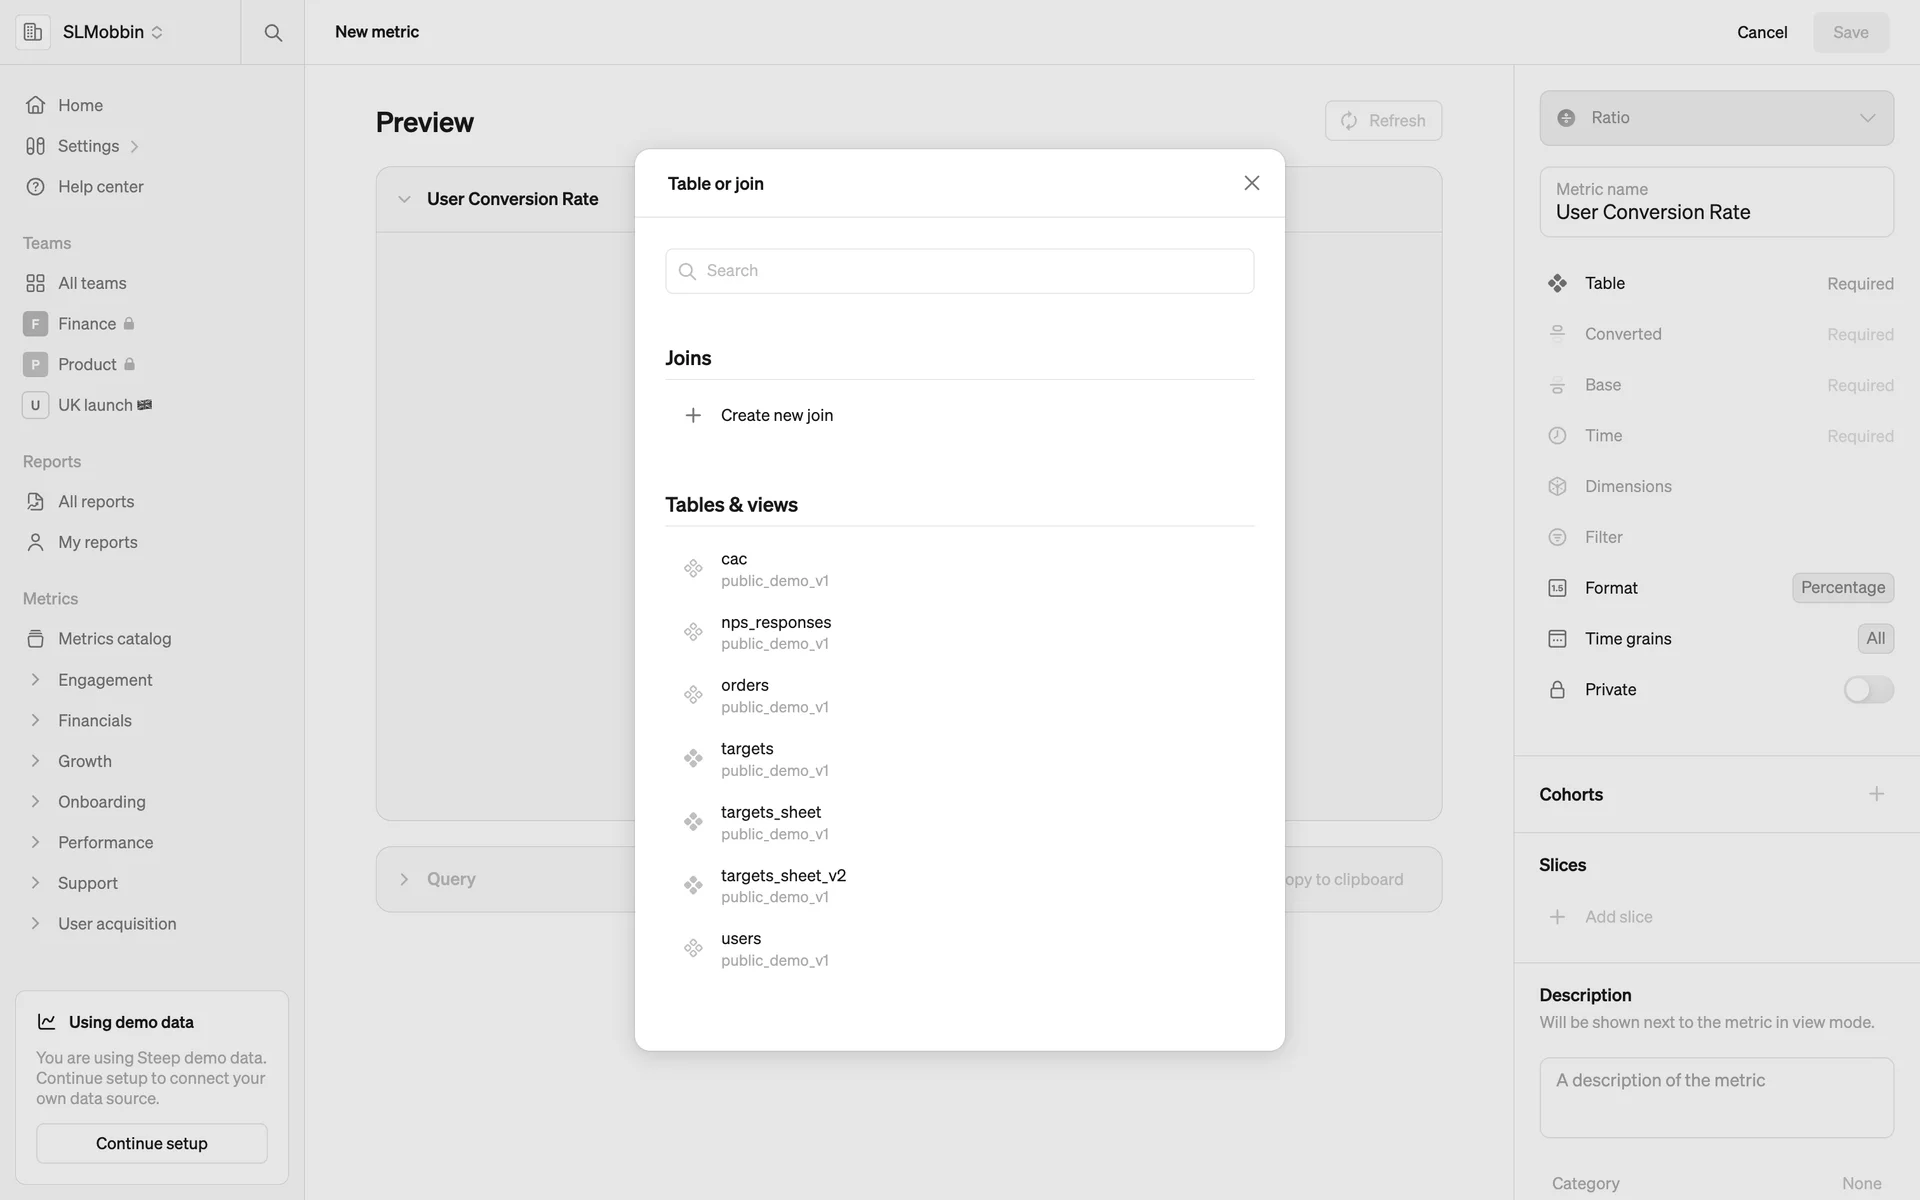This screenshot has height=1200, width=1920.
Task: Close the Table or join dialog
Action: pos(1251,183)
